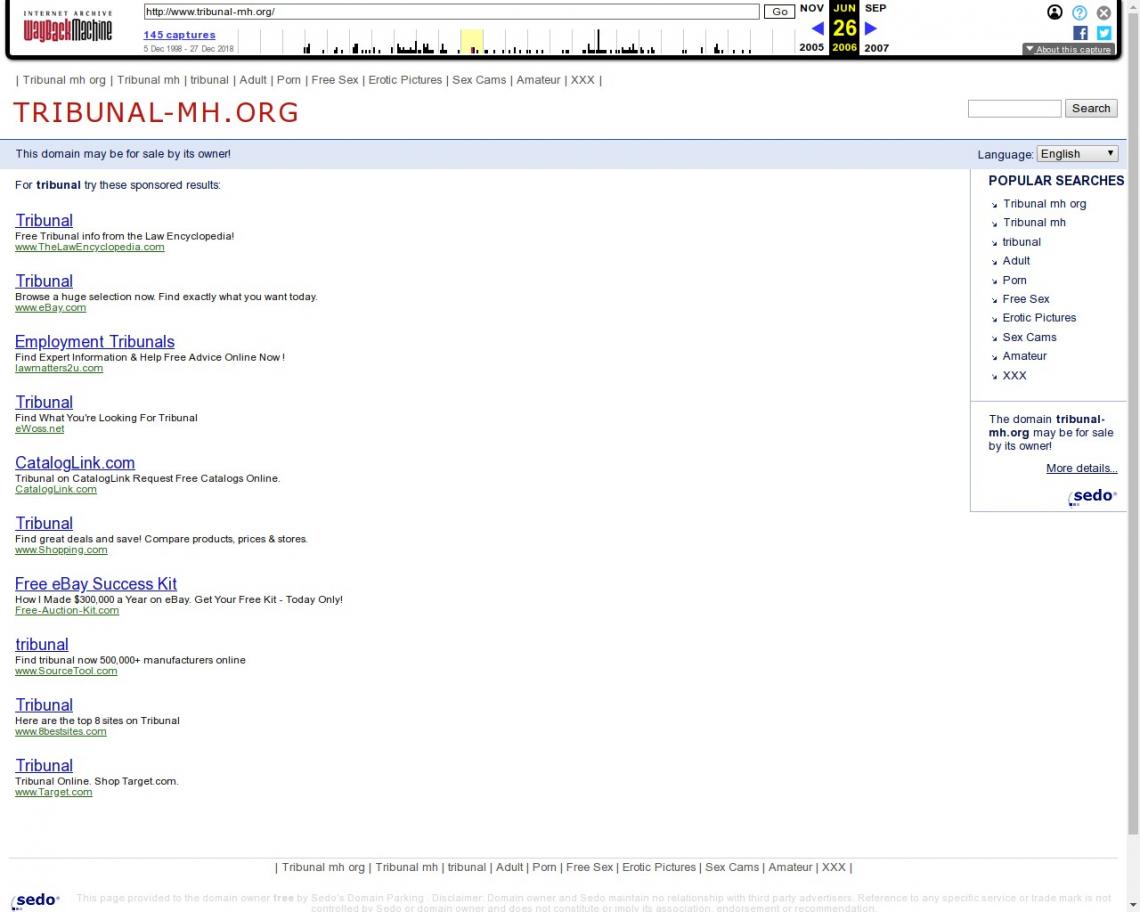Viewport: 1140px width, 912px height.
Task: Click the Sedo logo in sidebar
Action: click(x=1092, y=496)
